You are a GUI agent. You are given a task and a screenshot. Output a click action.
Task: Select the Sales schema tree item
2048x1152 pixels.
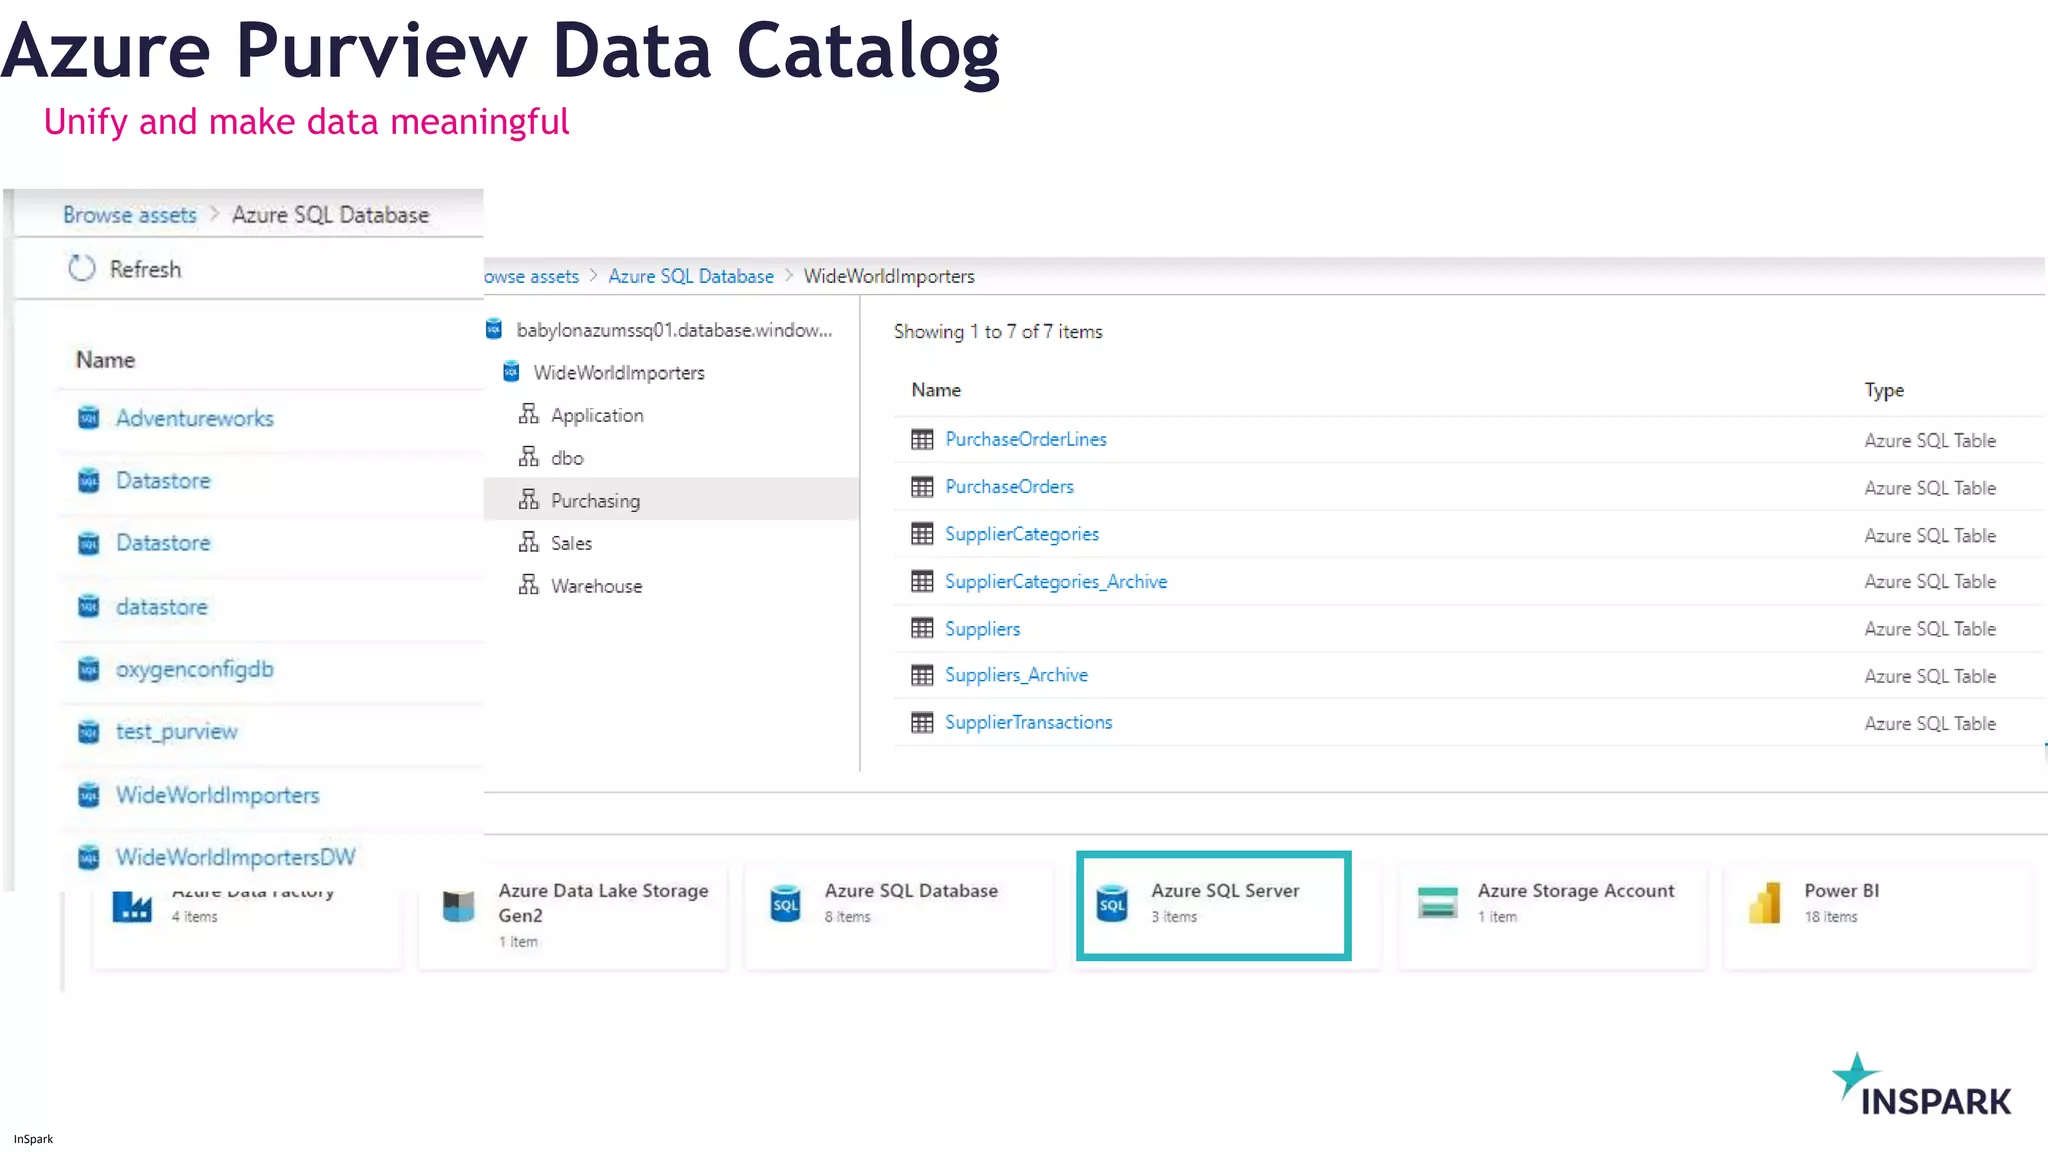tap(571, 543)
